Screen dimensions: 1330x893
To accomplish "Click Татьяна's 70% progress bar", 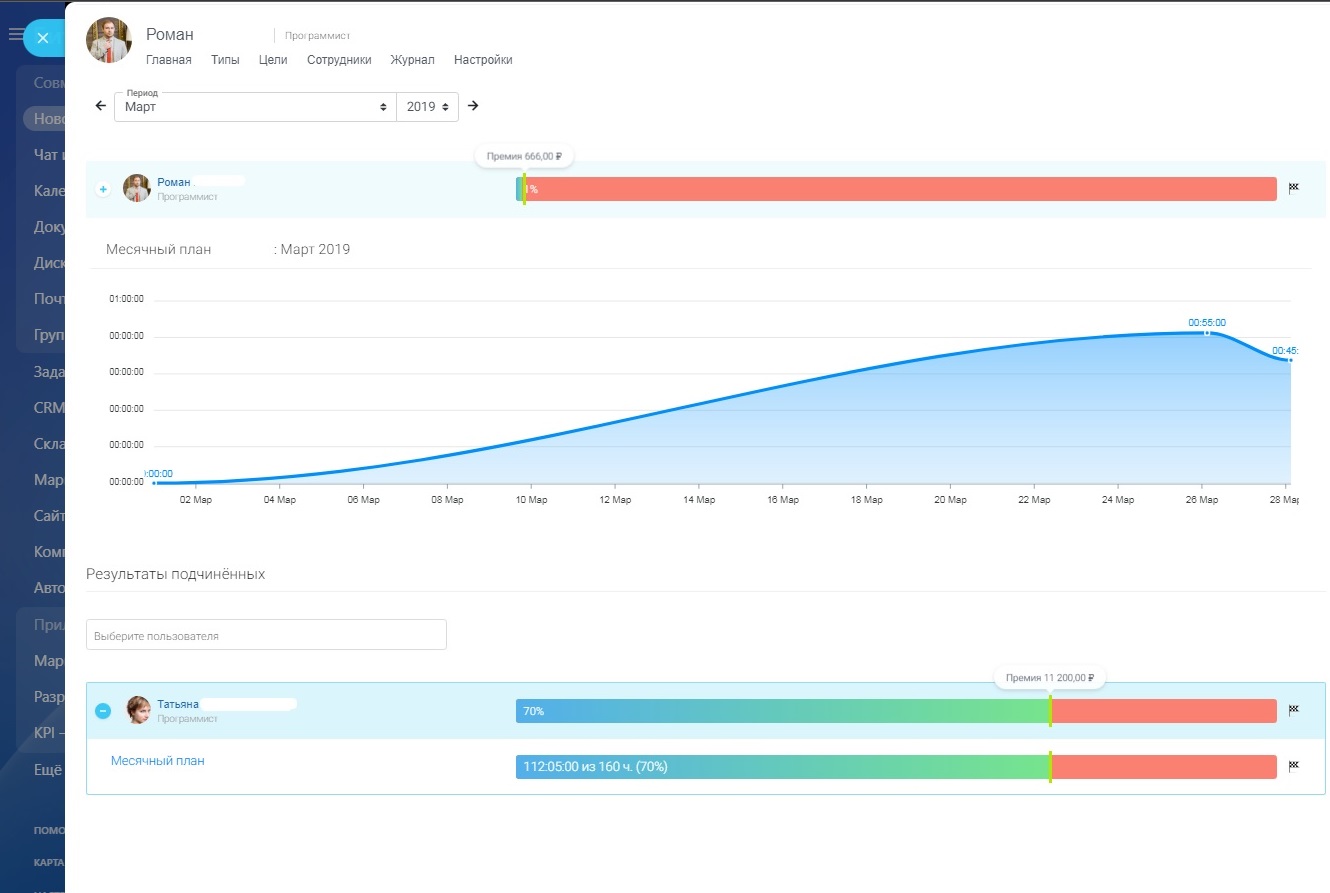I will pyautogui.click(x=780, y=711).
